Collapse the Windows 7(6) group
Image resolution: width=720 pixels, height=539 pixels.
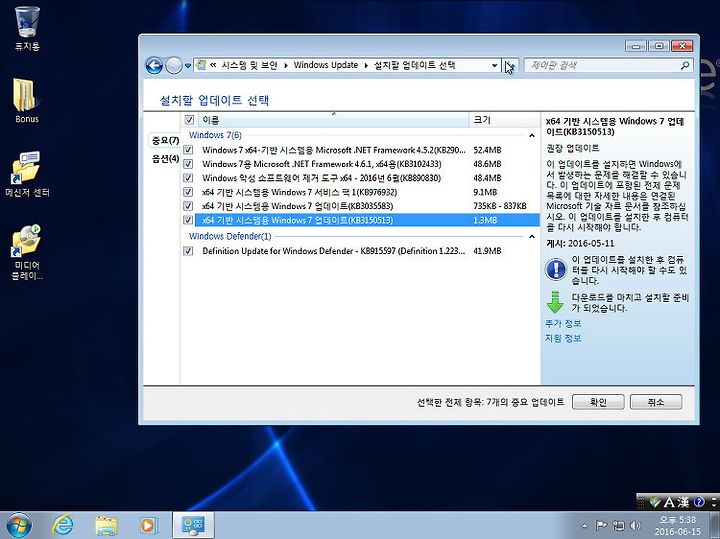click(532, 135)
